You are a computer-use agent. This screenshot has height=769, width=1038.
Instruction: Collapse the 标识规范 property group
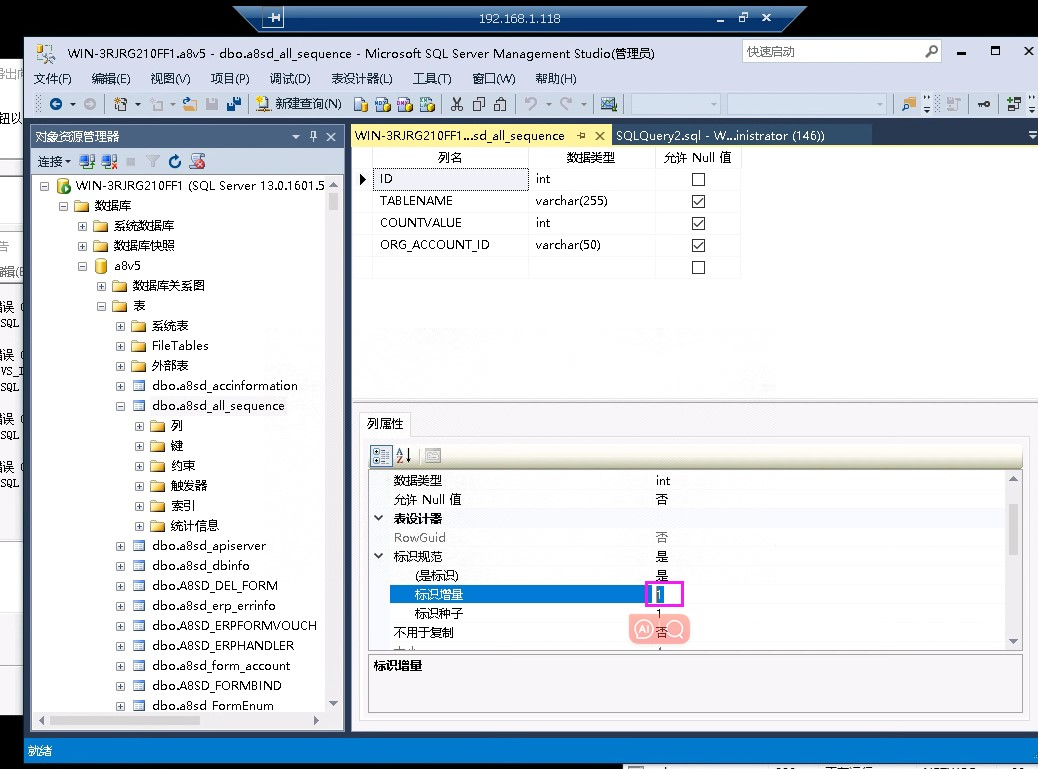click(x=378, y=557)
